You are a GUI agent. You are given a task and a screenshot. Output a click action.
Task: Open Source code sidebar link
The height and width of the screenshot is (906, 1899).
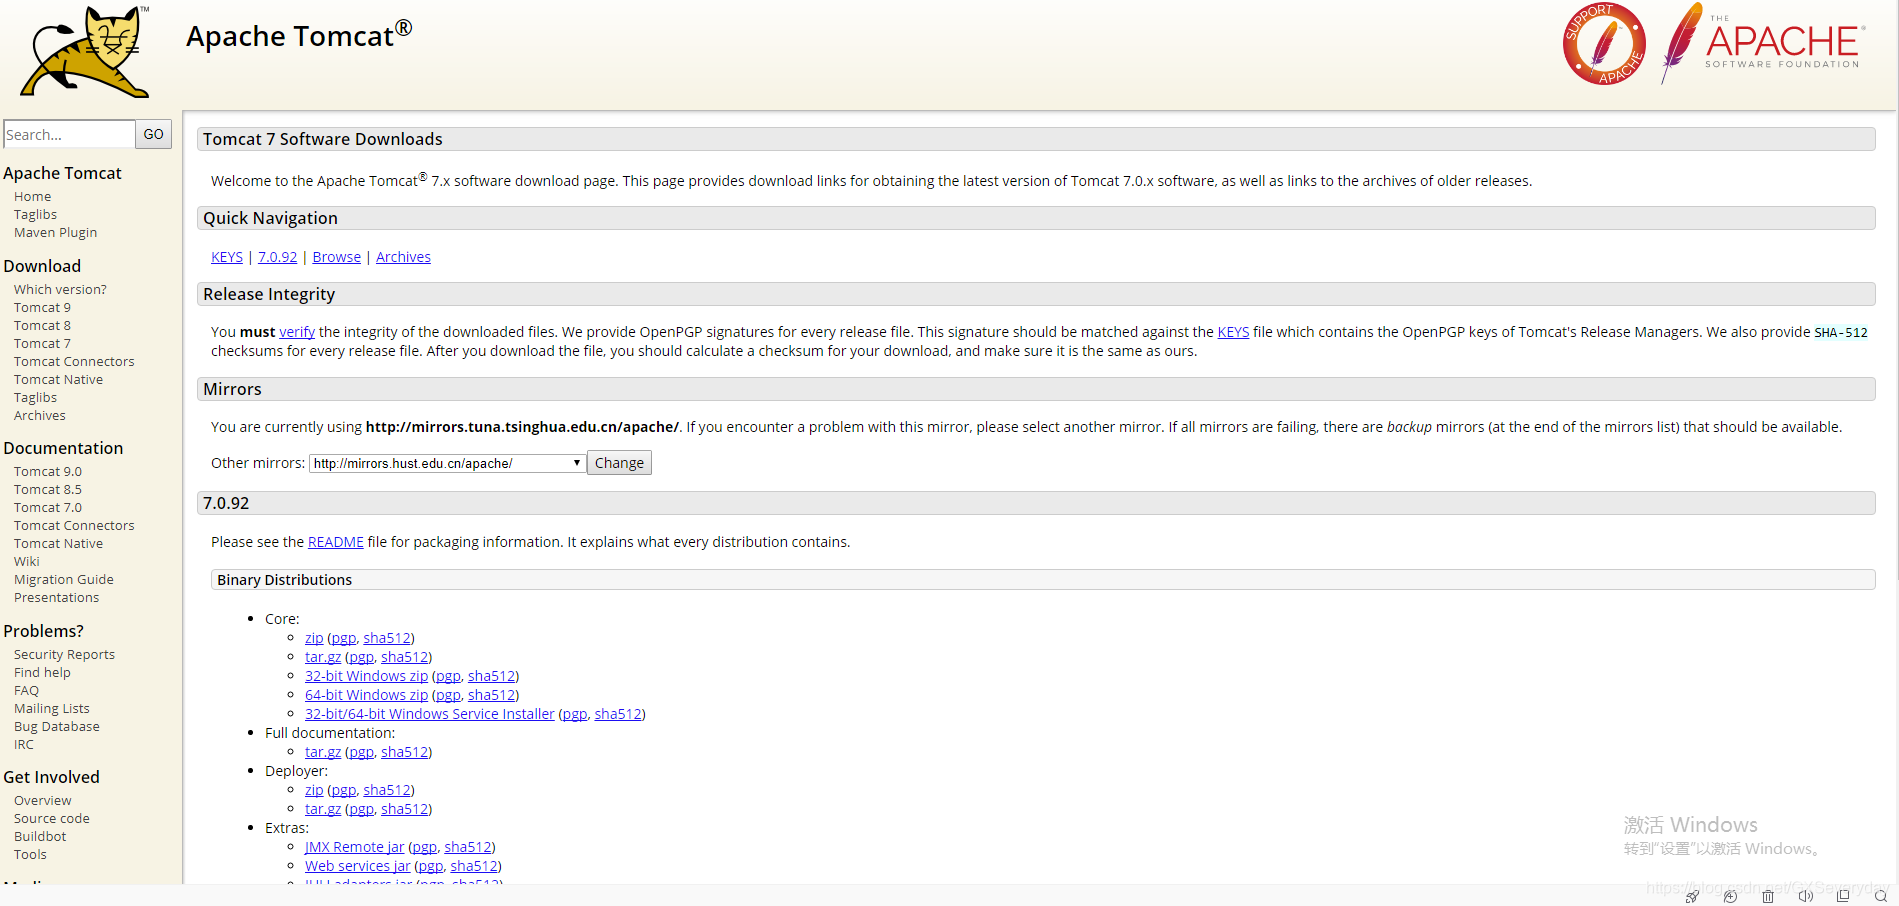52,819
